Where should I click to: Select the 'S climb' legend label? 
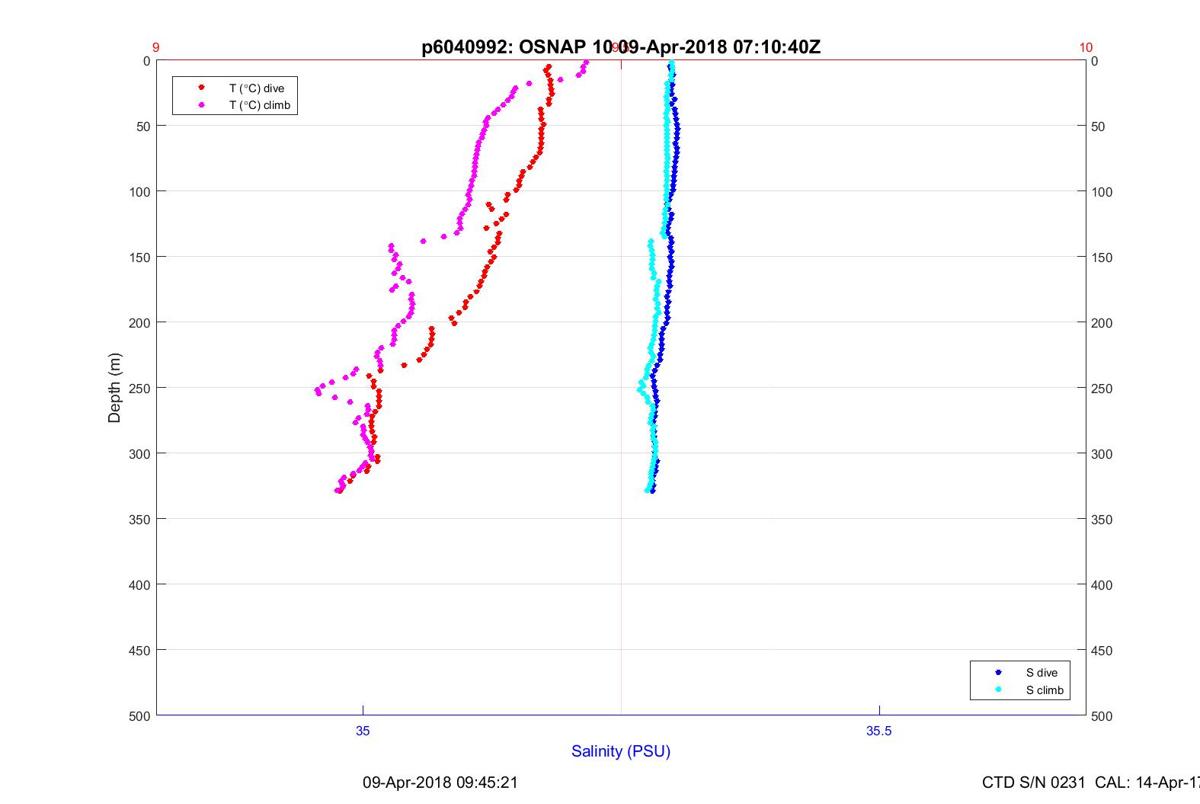pyautogui.click(x=1045, y=690)
